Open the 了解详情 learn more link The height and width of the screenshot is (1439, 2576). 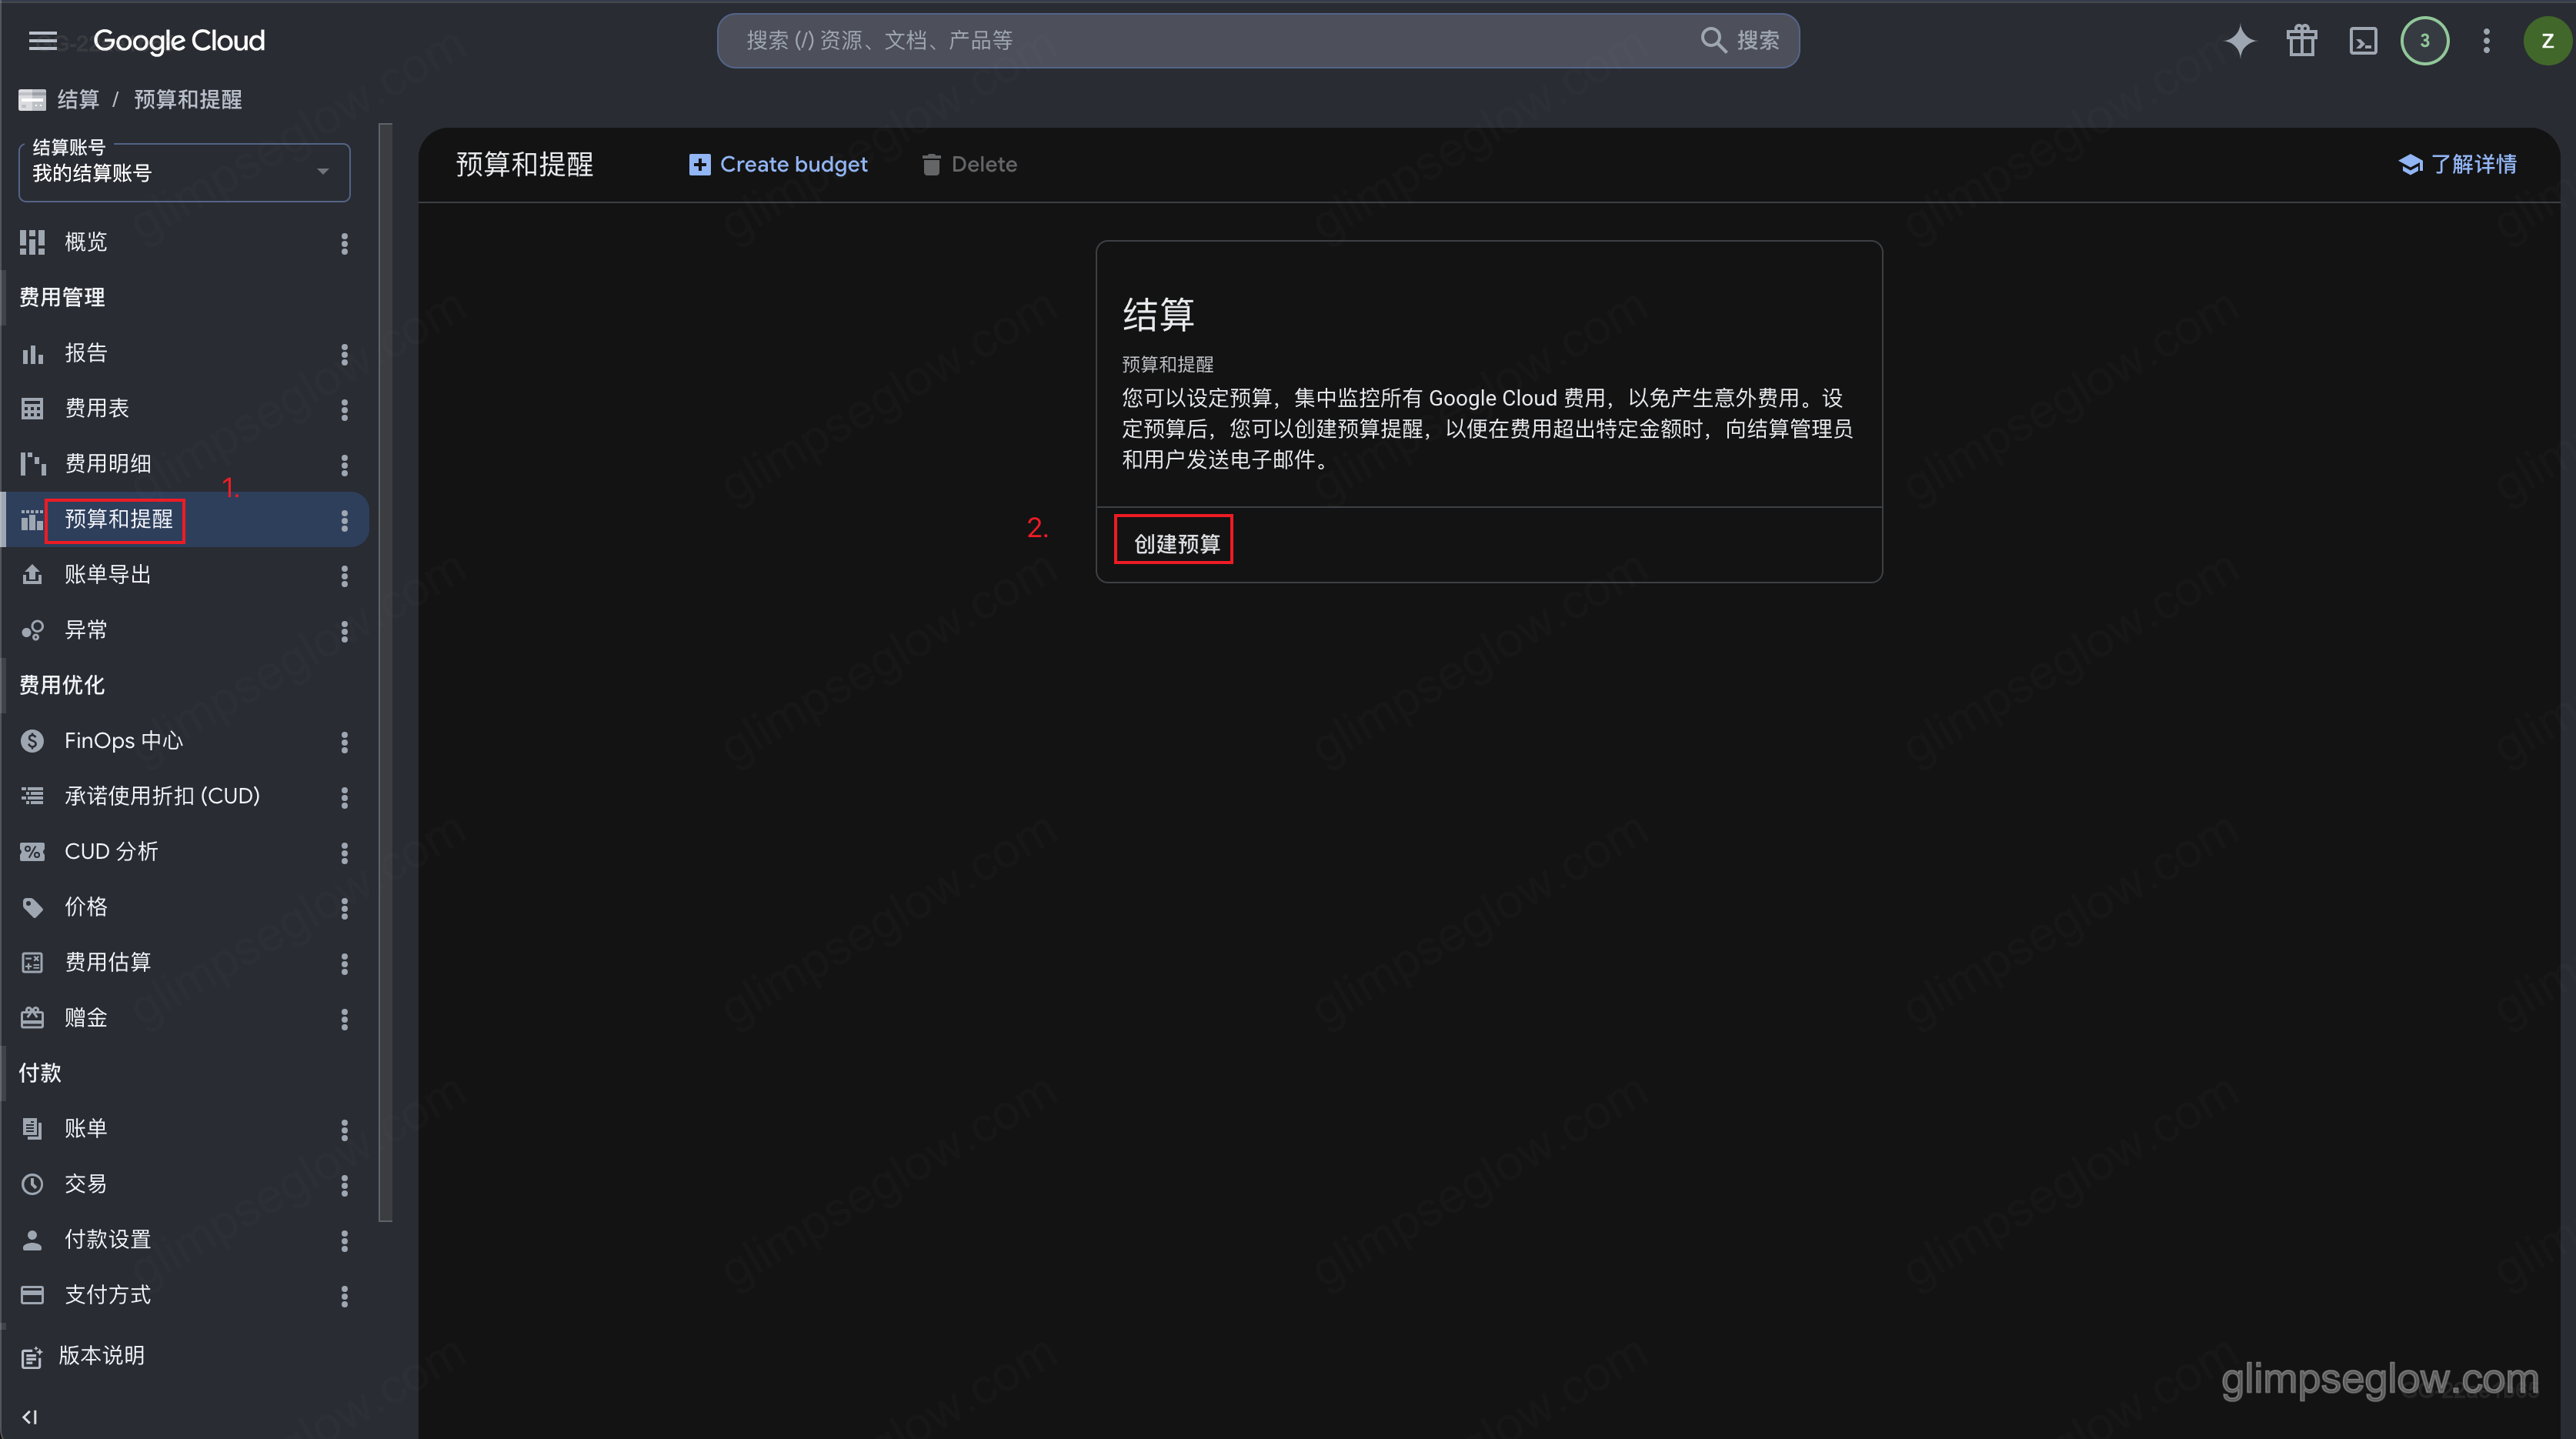tap(2457, 164)
